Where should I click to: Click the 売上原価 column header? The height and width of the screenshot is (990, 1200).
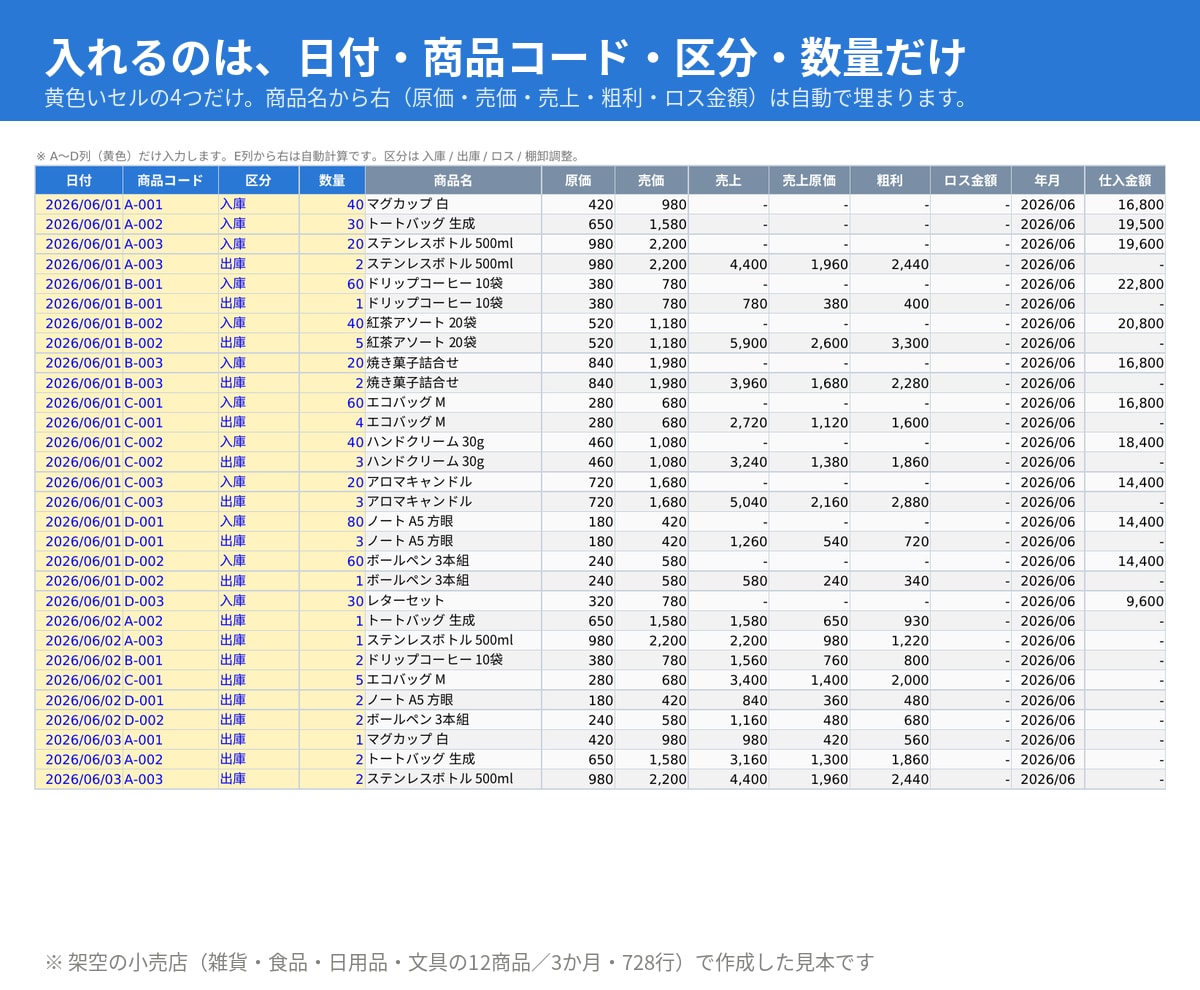pos(809,180)
